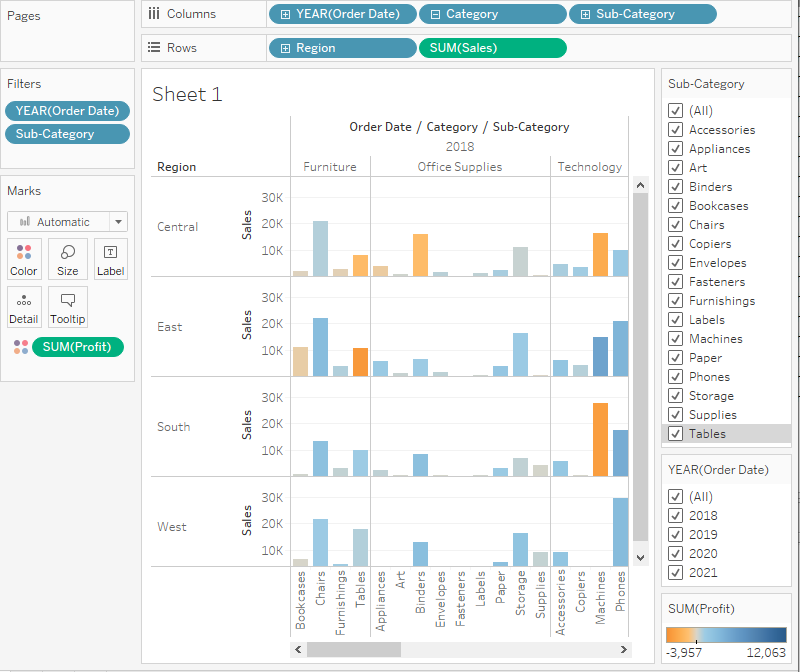
Task: Click the horizontal scrollbar right arrow
Action: click(623, 649)
